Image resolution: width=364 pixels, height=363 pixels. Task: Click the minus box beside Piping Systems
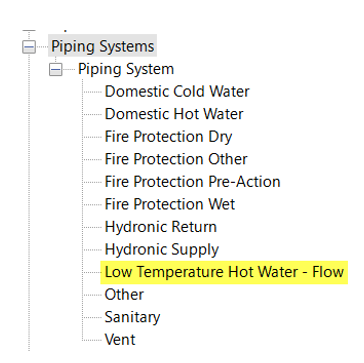point(29,47)
